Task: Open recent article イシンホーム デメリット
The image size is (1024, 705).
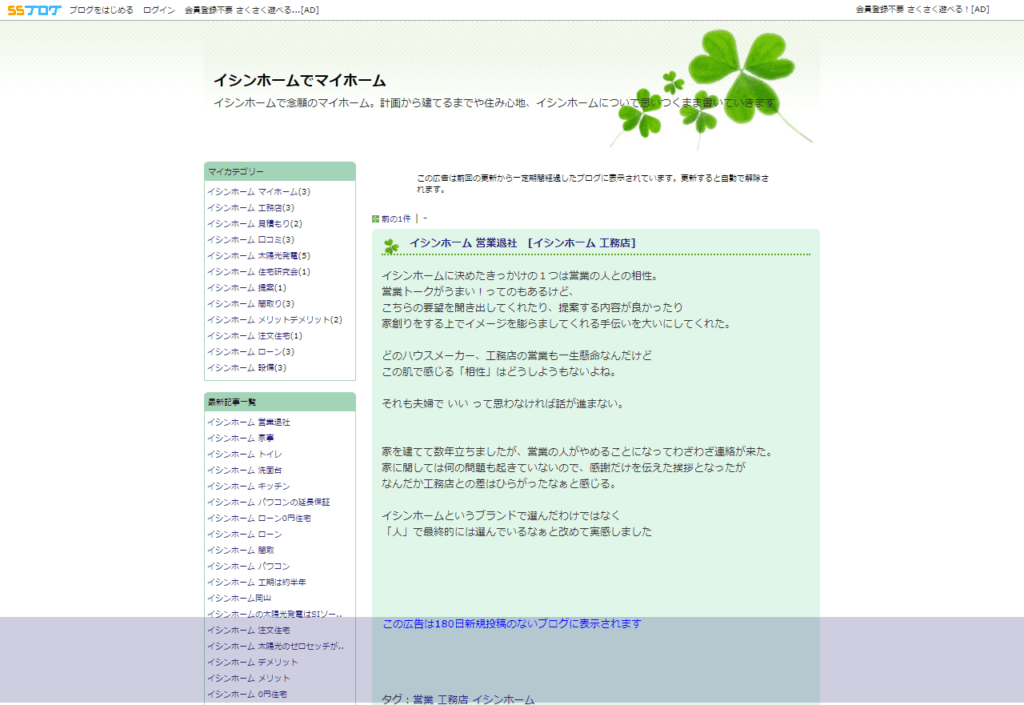Action: tap(253, 662)
